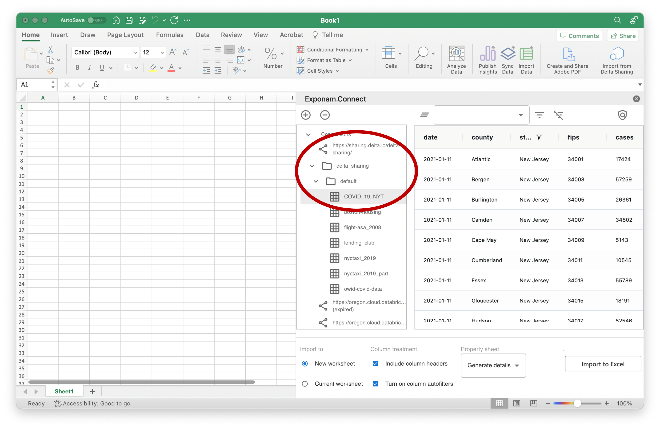Screen dimensions: 660x429
Task: Click the Import to Excel button
Action: point(603,365)
